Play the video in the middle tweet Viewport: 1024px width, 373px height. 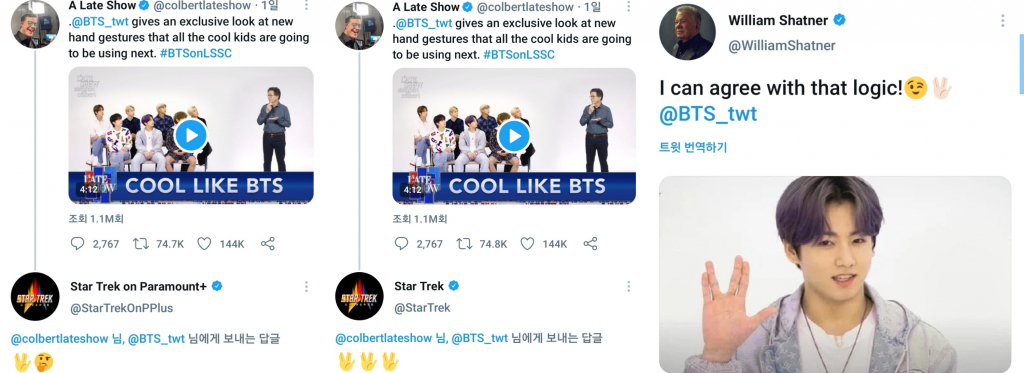point(514,136)
